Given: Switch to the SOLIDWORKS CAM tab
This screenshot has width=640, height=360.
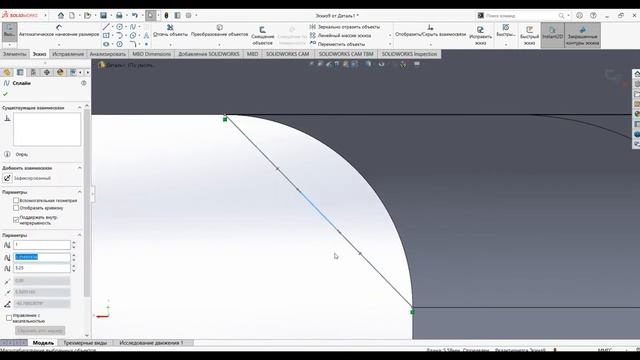Looking at the screenshot, I should [288, 54].
